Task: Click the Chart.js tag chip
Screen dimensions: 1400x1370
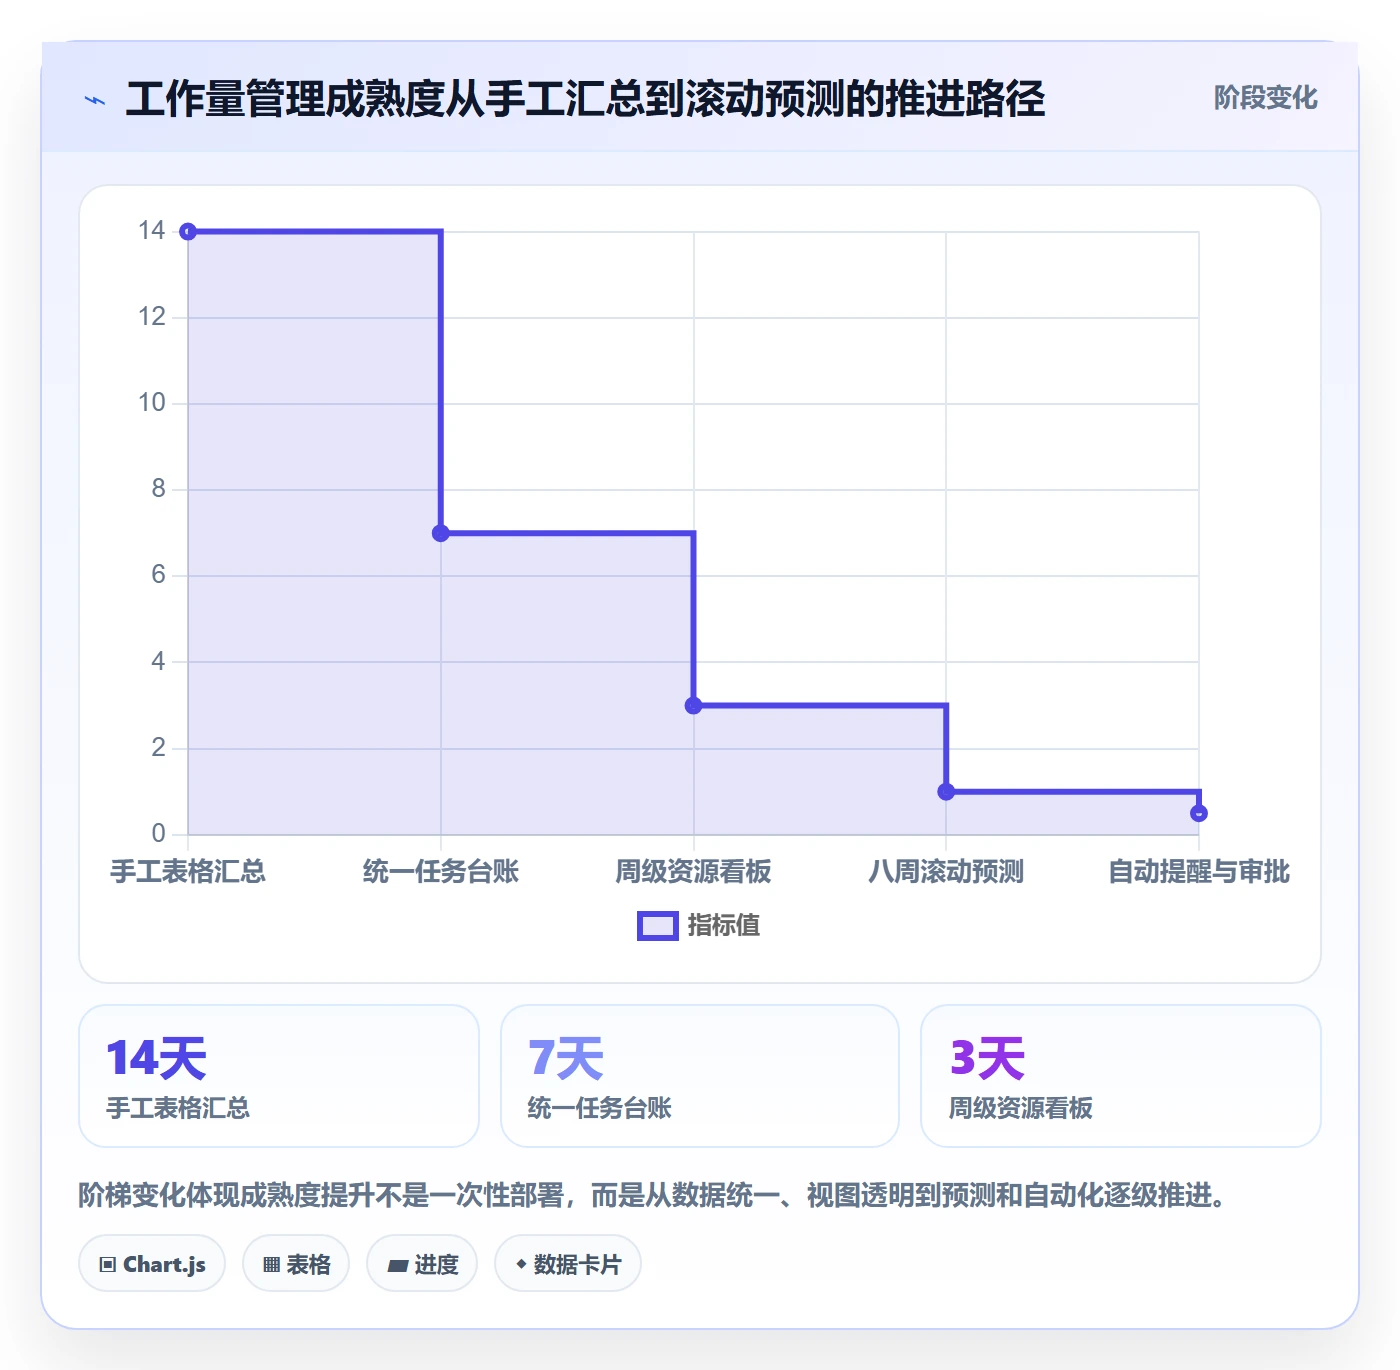Action: 152,1264
